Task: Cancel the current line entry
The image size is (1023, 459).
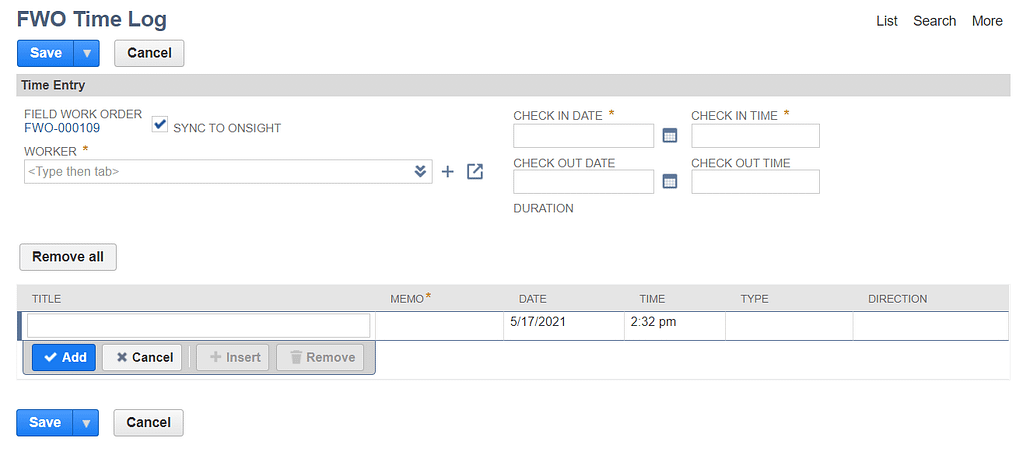Action: 142,357
